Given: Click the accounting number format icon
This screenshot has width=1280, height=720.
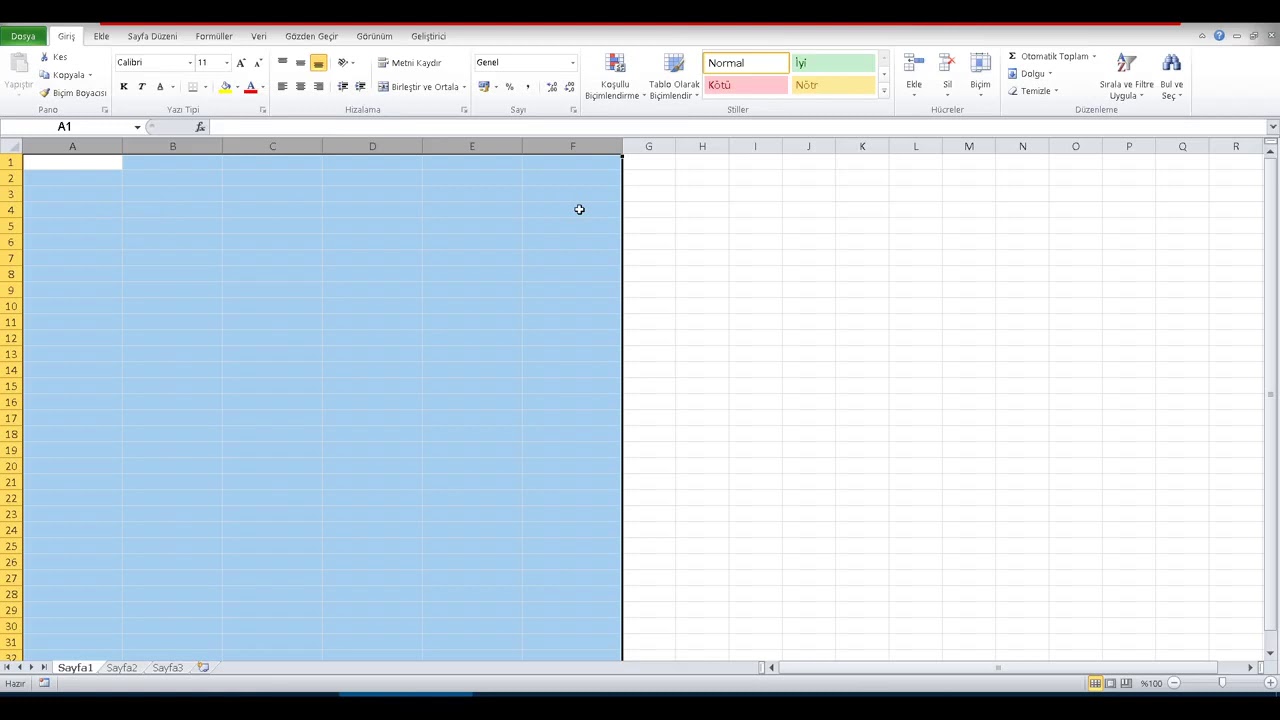Looking at the screenshot, I should pos(484,87).
